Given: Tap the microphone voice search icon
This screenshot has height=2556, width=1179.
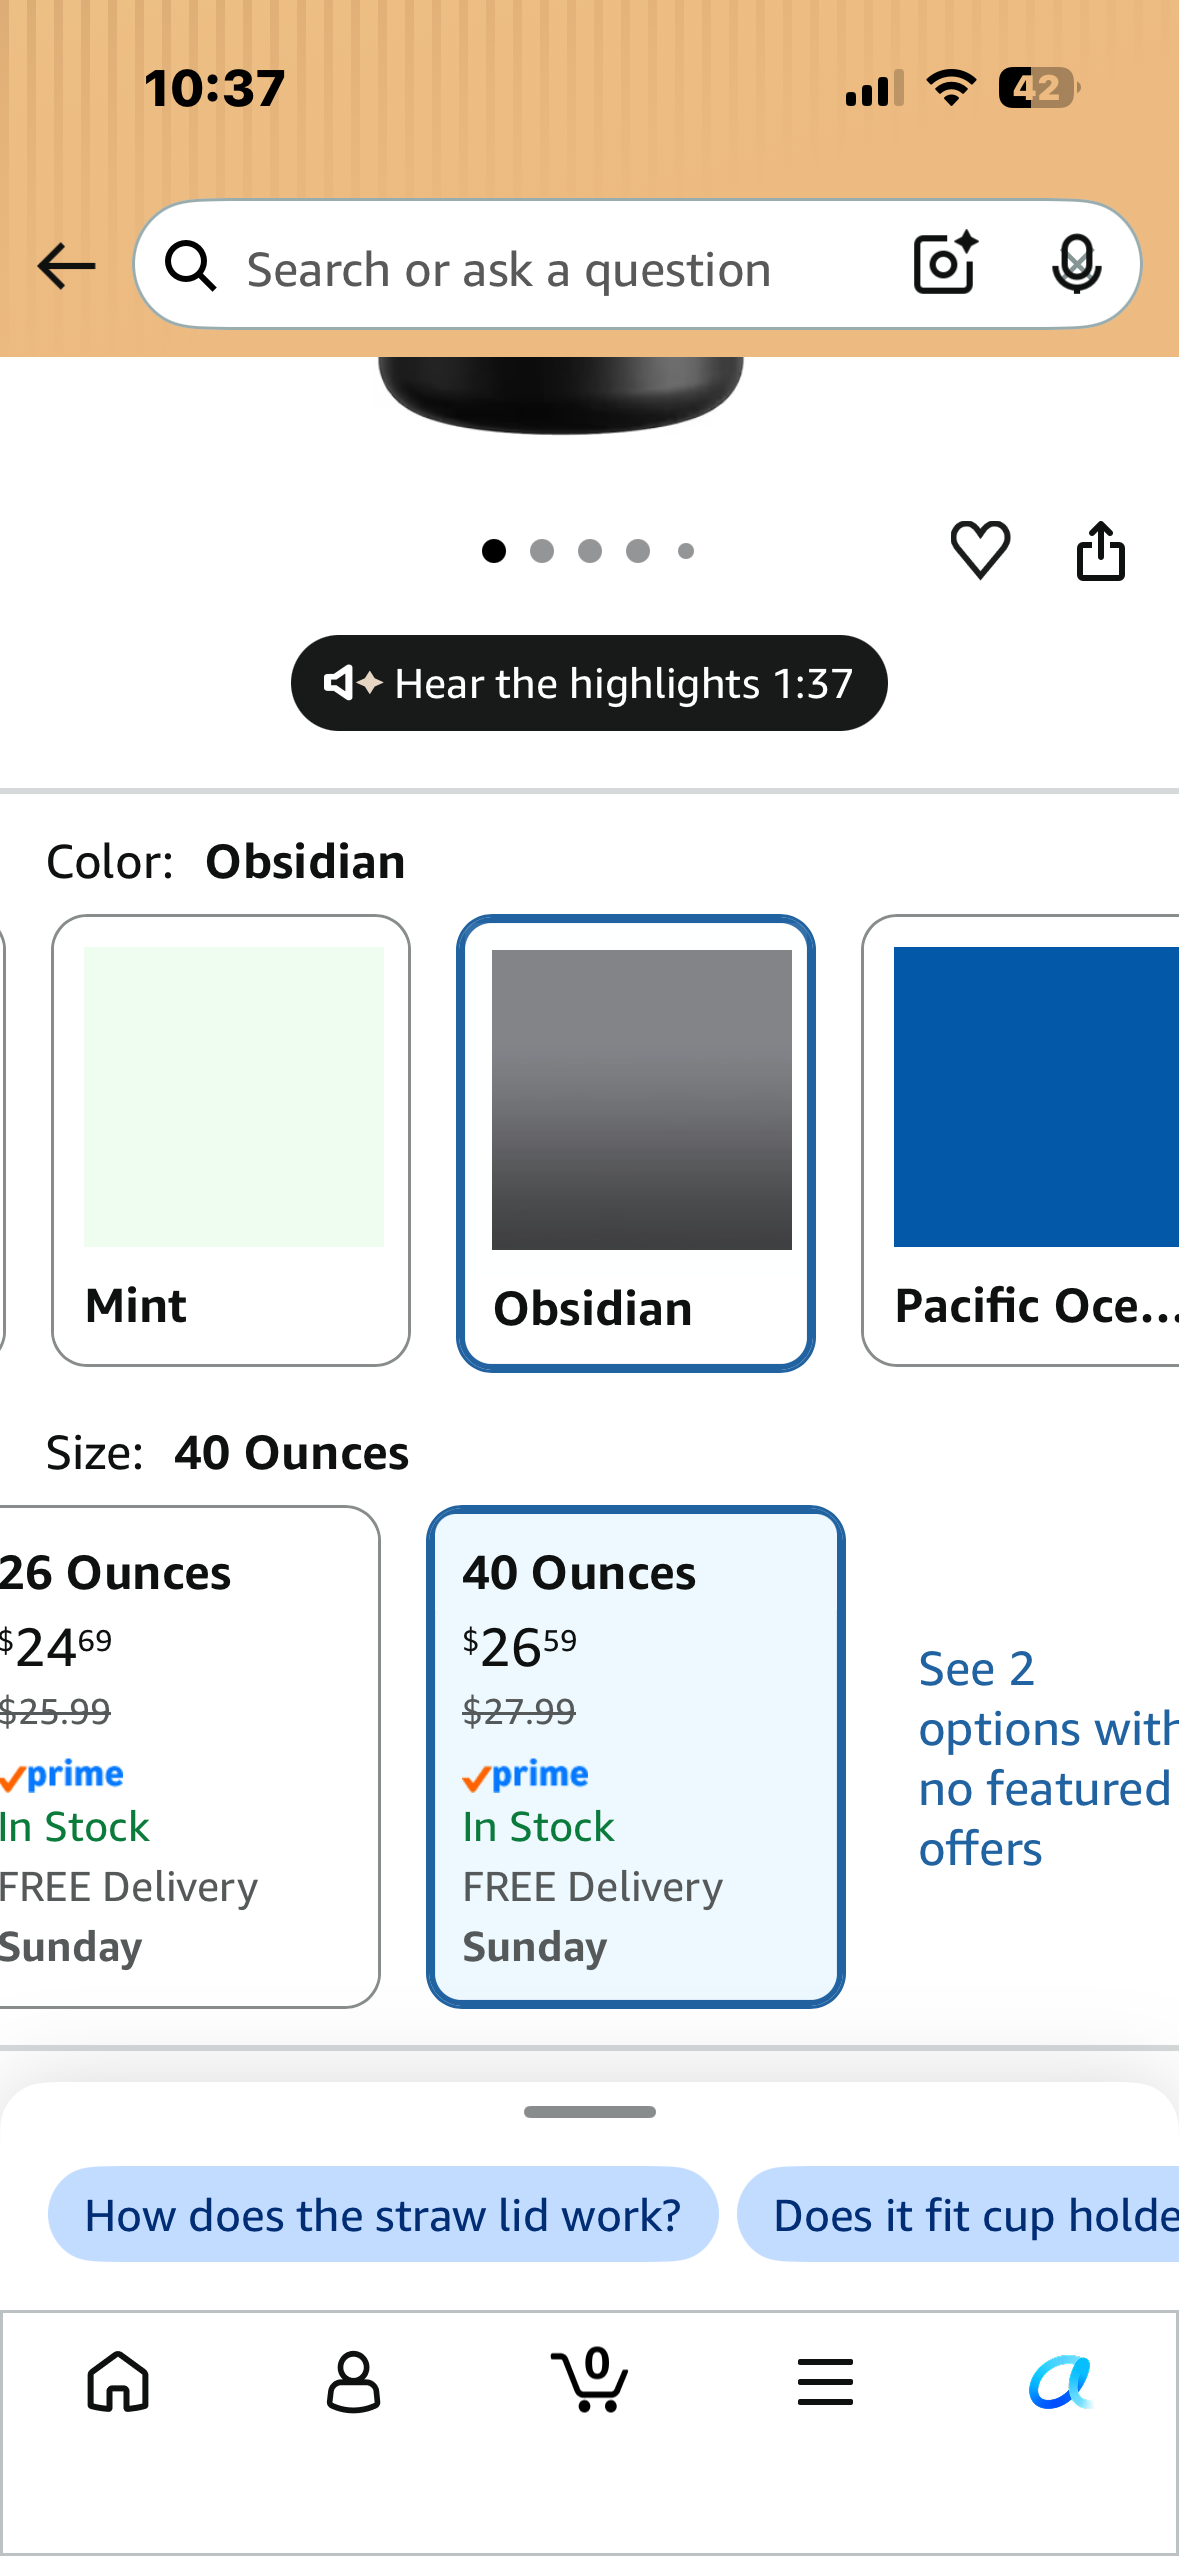Looking at the screenshot, I should click(1077, 265).
